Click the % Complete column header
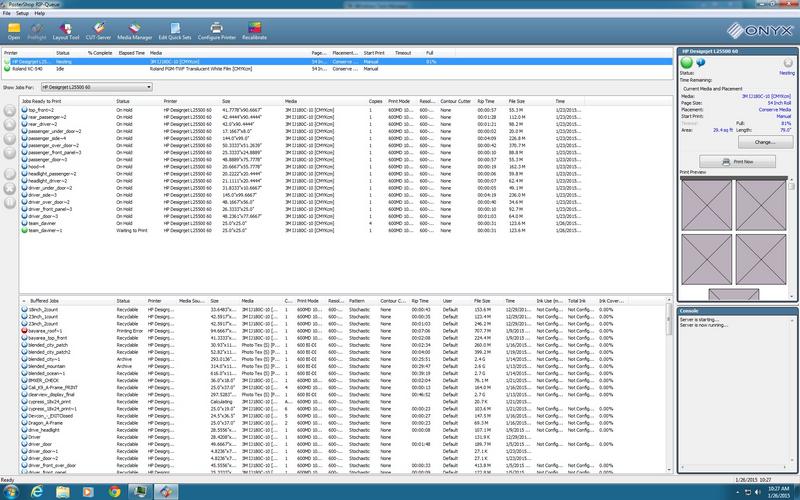The height and width of the screenshot is (500, 800). (100, 53)
